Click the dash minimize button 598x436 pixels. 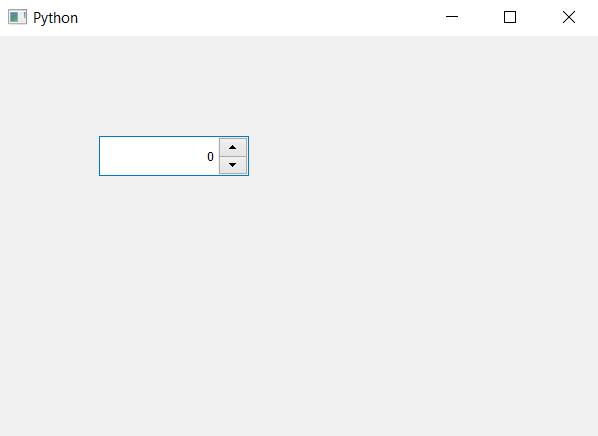point(452,17)
